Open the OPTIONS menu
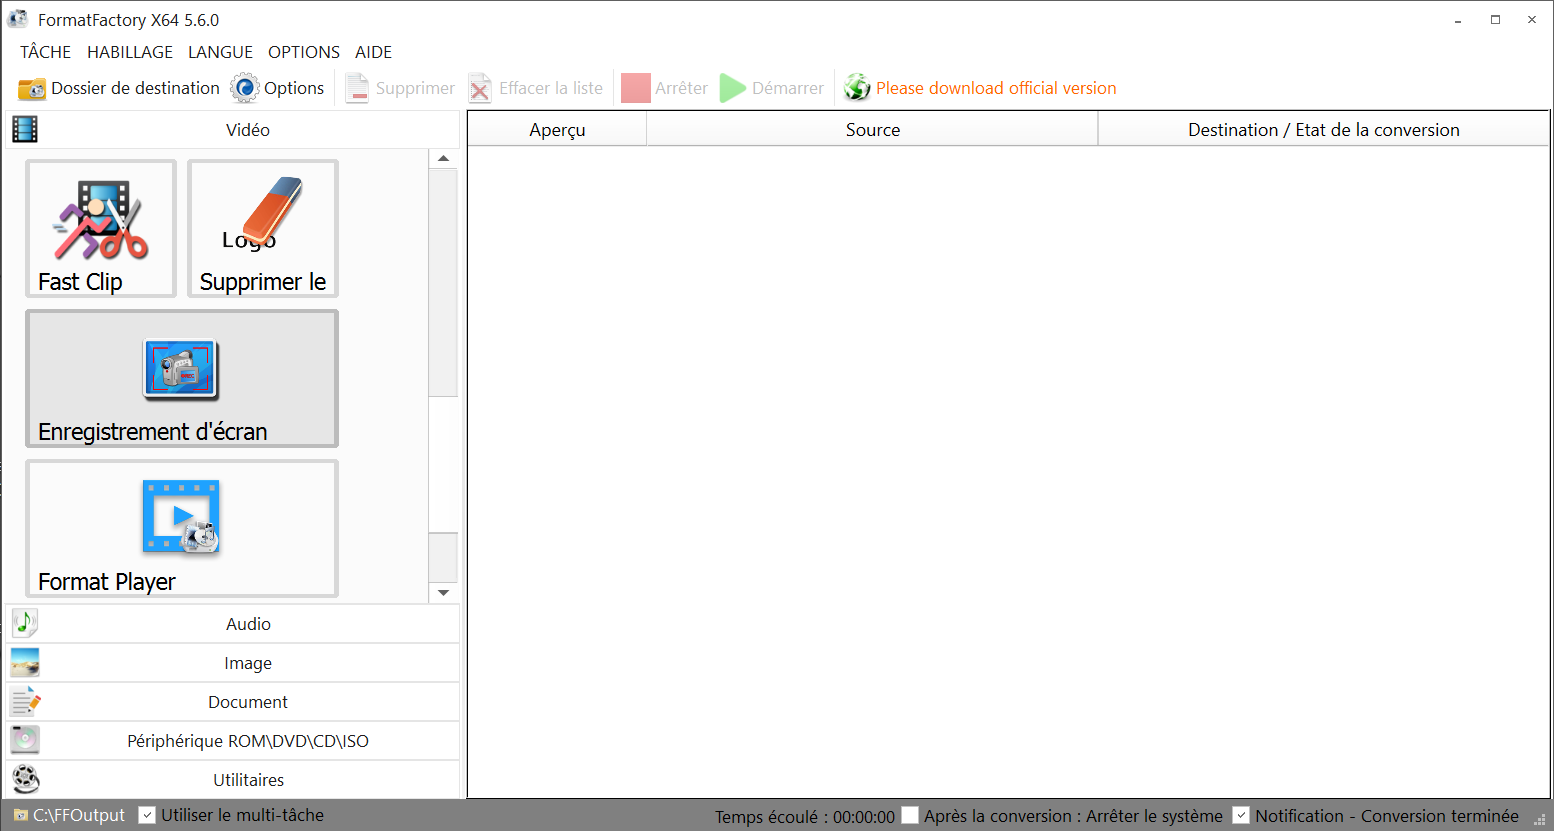Image resolution: width=1554 pixels, height=831 pixels. [304, 52]
